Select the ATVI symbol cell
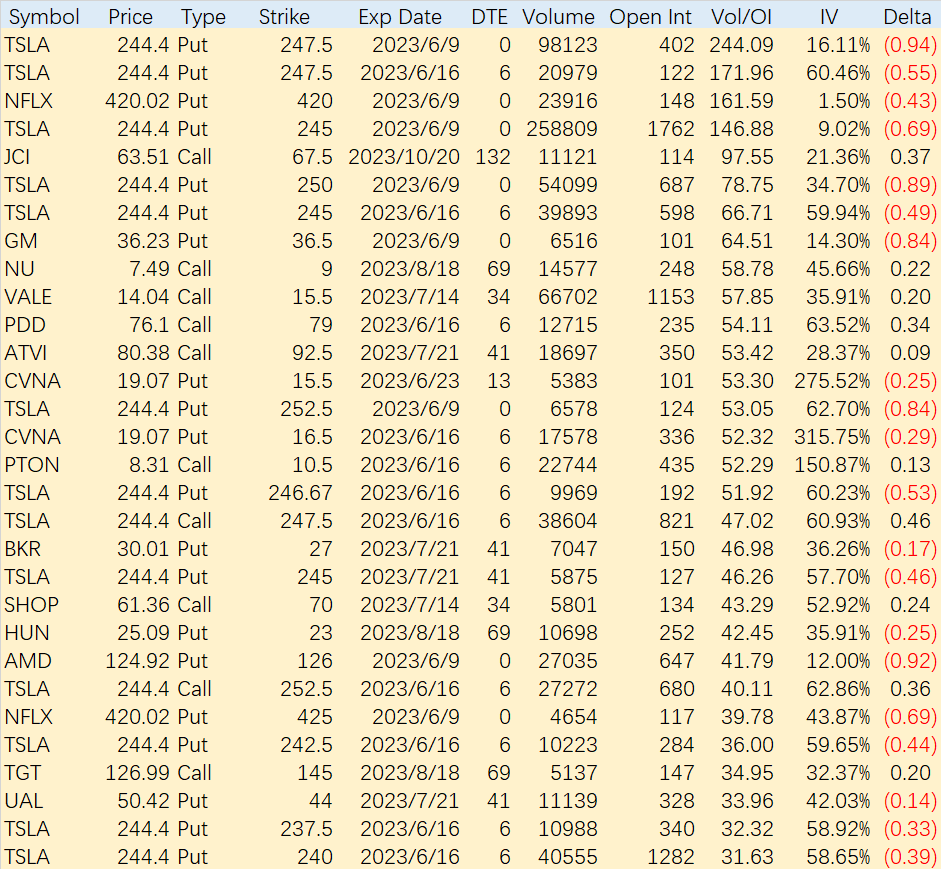Screen dimensions: 941x869 click(x=25, y=353)
